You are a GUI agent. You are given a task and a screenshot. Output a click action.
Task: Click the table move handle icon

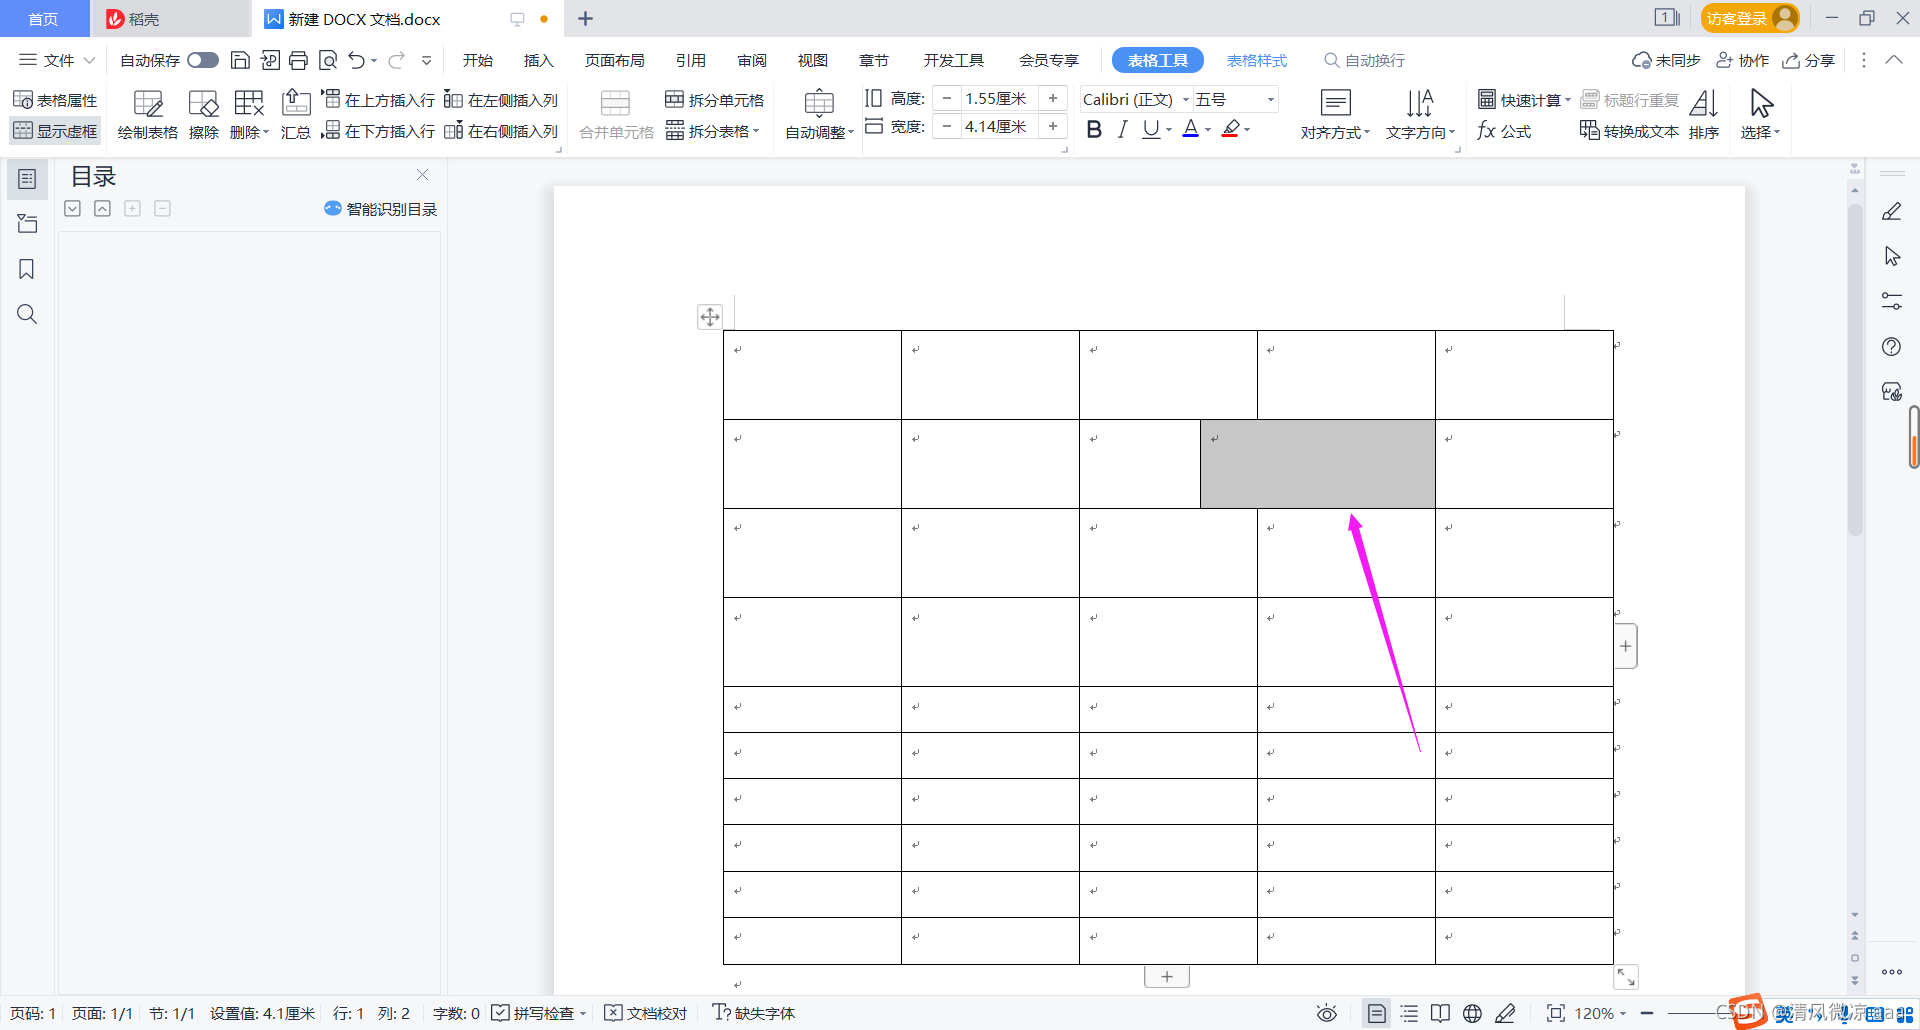click(x=710, y=317)
